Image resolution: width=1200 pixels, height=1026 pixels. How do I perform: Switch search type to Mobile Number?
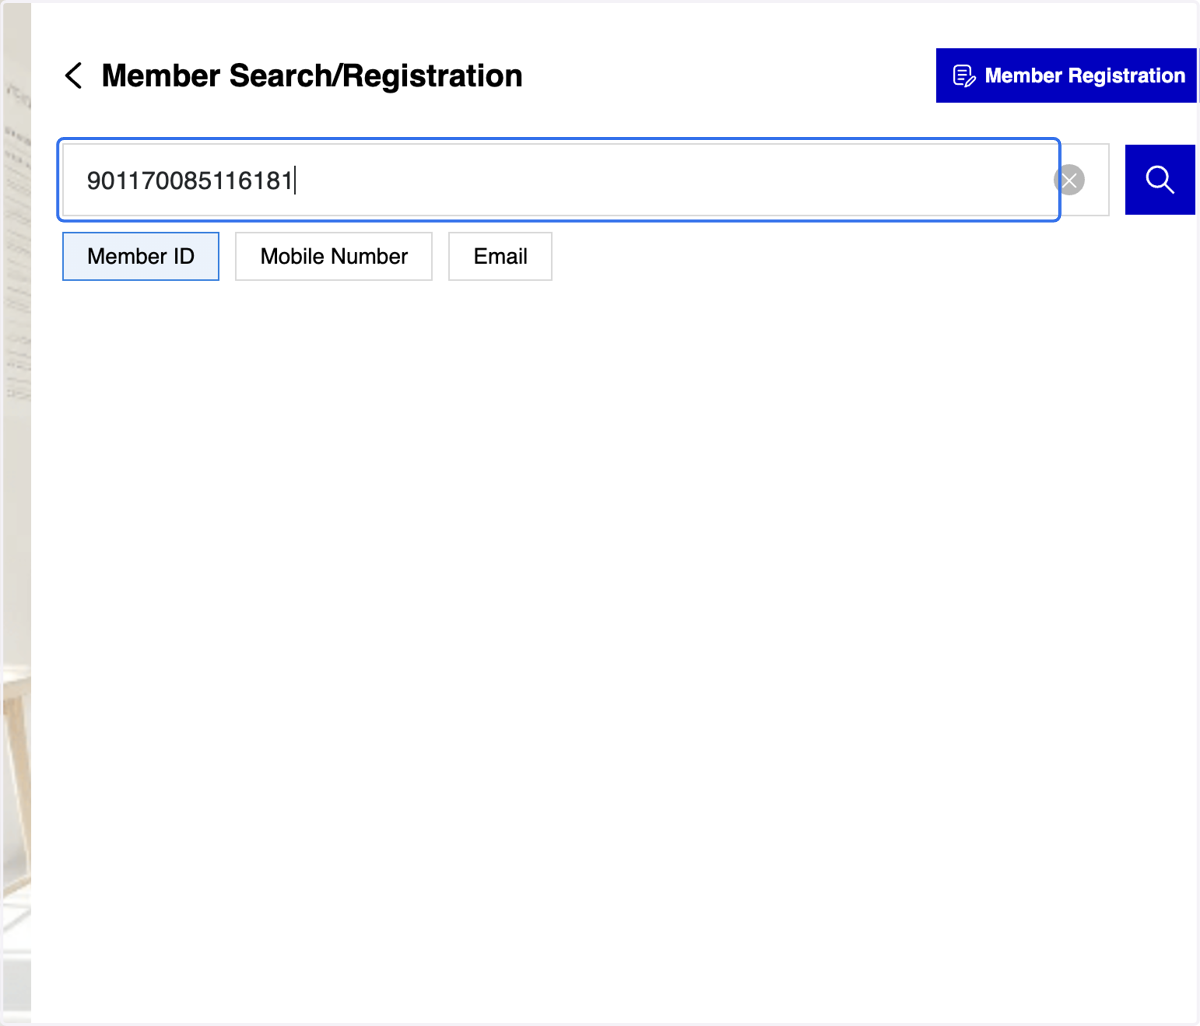click(x=334, y=257)
